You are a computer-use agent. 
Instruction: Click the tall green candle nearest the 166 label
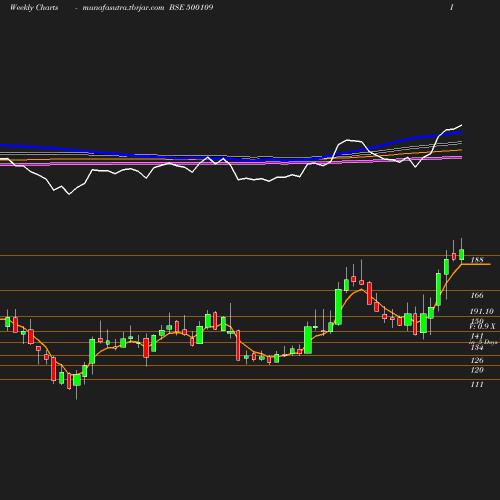438,289
